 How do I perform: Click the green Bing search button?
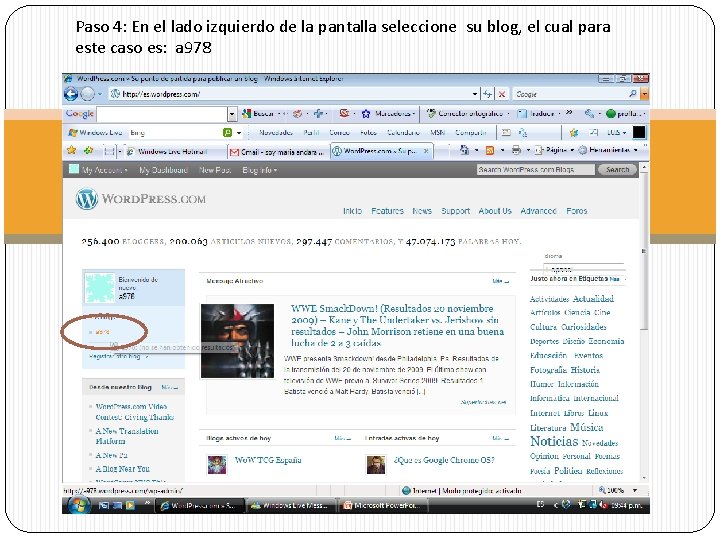227,133
